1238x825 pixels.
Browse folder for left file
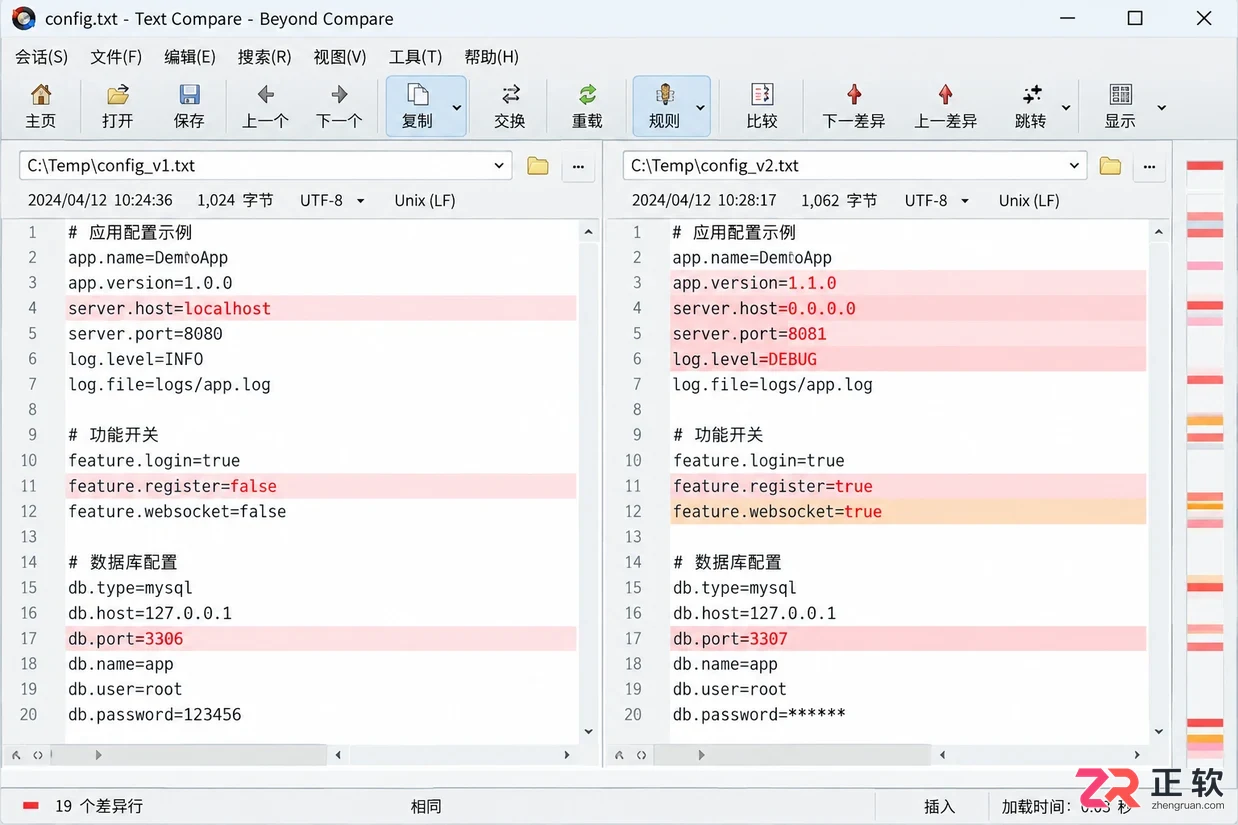click(538, 166)
